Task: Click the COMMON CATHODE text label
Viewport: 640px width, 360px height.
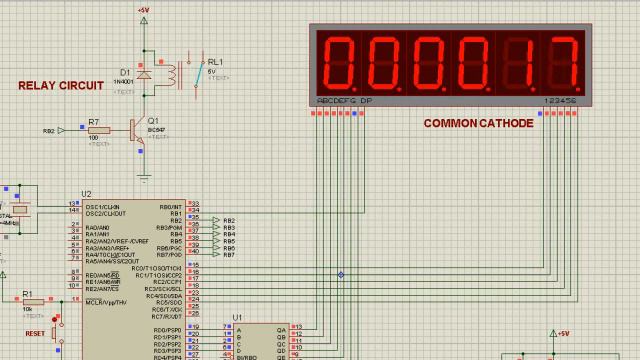Action: [478, 123]
